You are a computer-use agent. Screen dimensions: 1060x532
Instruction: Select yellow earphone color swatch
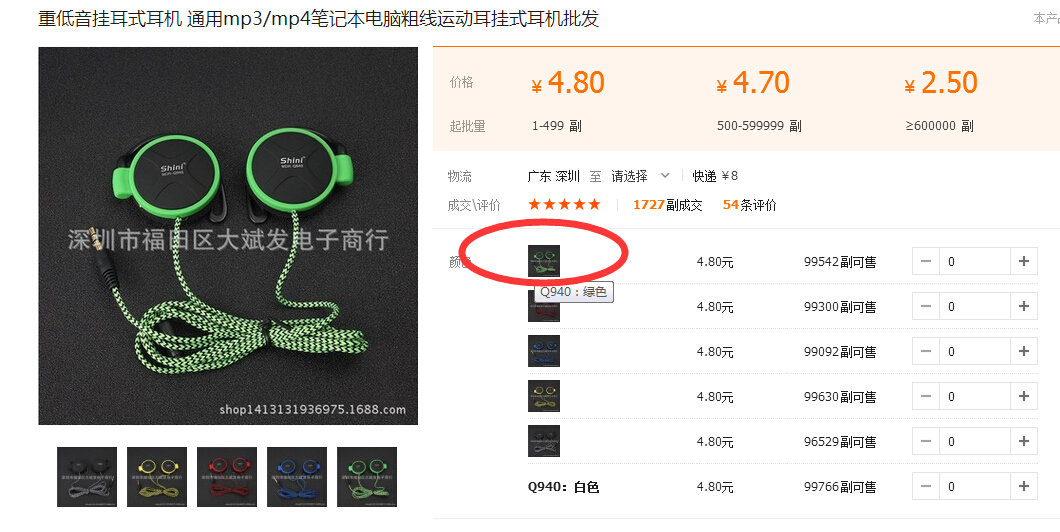544,396
